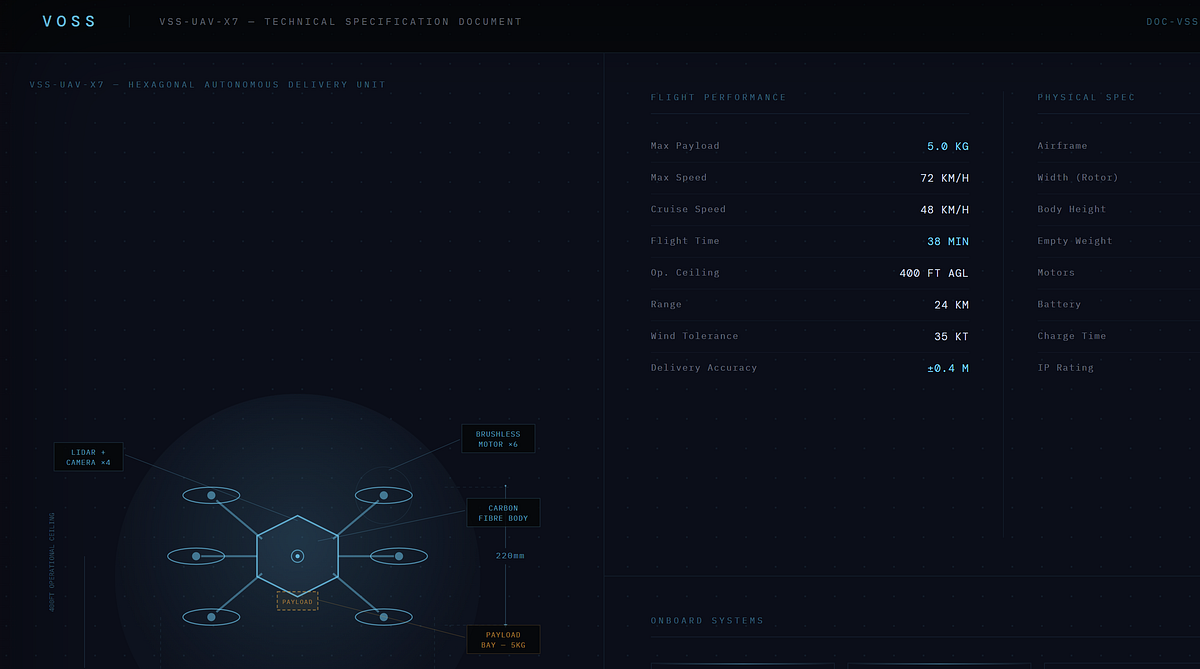
Task: Click the header title 'Technical Specification Document'
Action: 393,22
